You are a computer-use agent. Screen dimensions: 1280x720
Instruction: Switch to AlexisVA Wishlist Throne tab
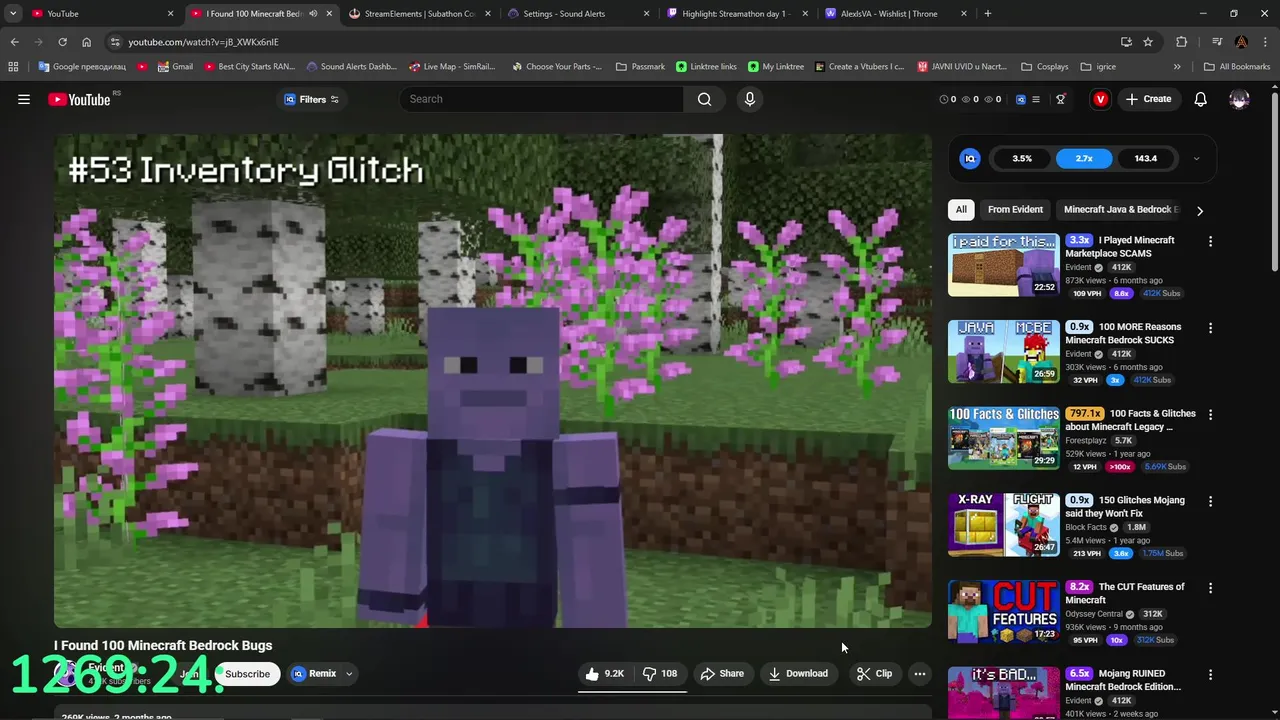pos(895,14)
